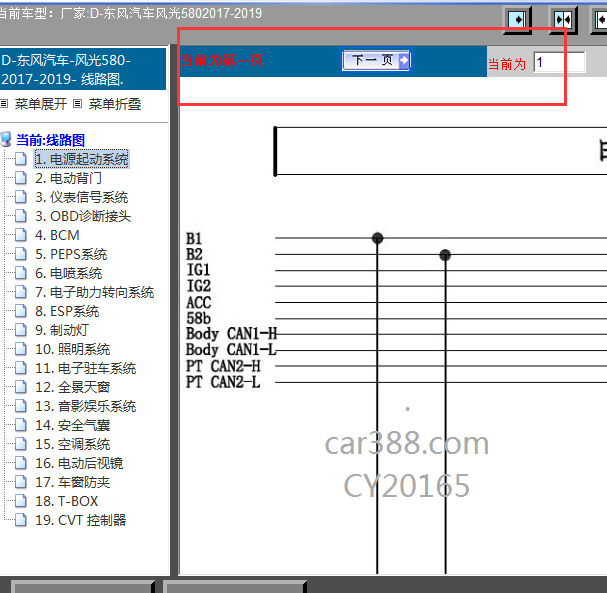Select 11. 电子驻车系统 entry

tap(86, 368)
